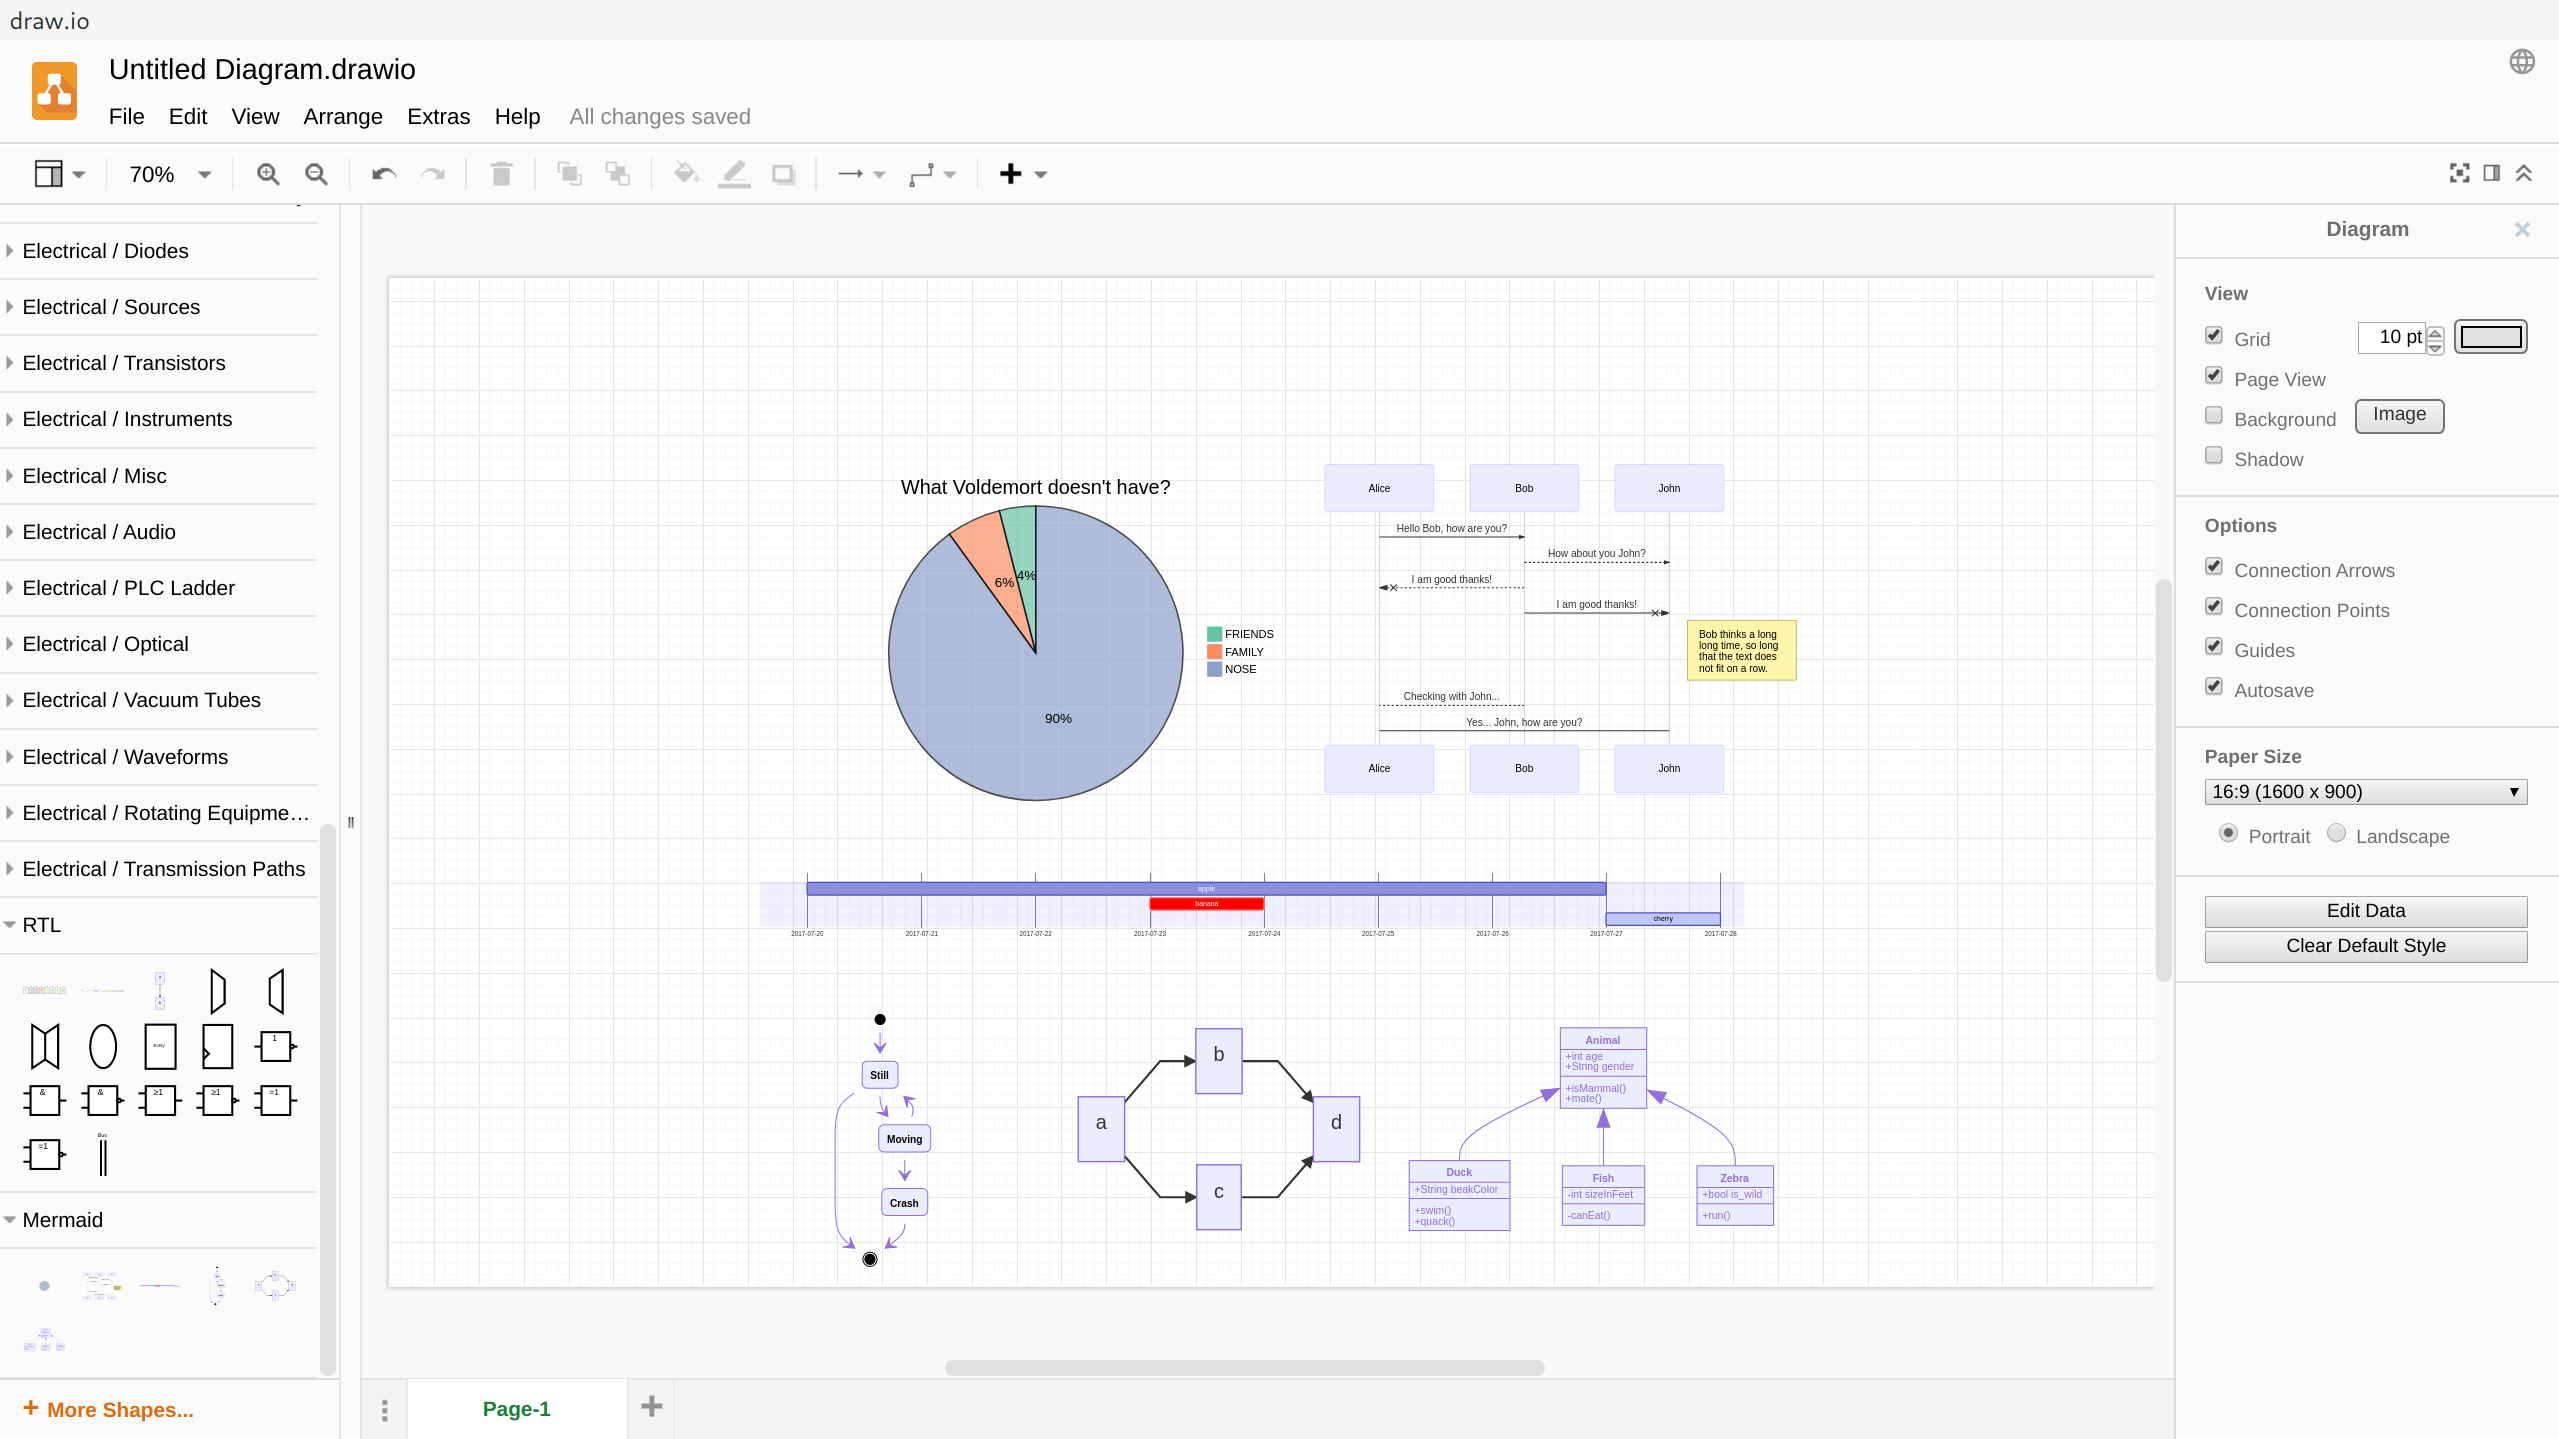Uncheck the Grid checkbox
The image size is (2559, 1439).
click(x=2213, y=336)
